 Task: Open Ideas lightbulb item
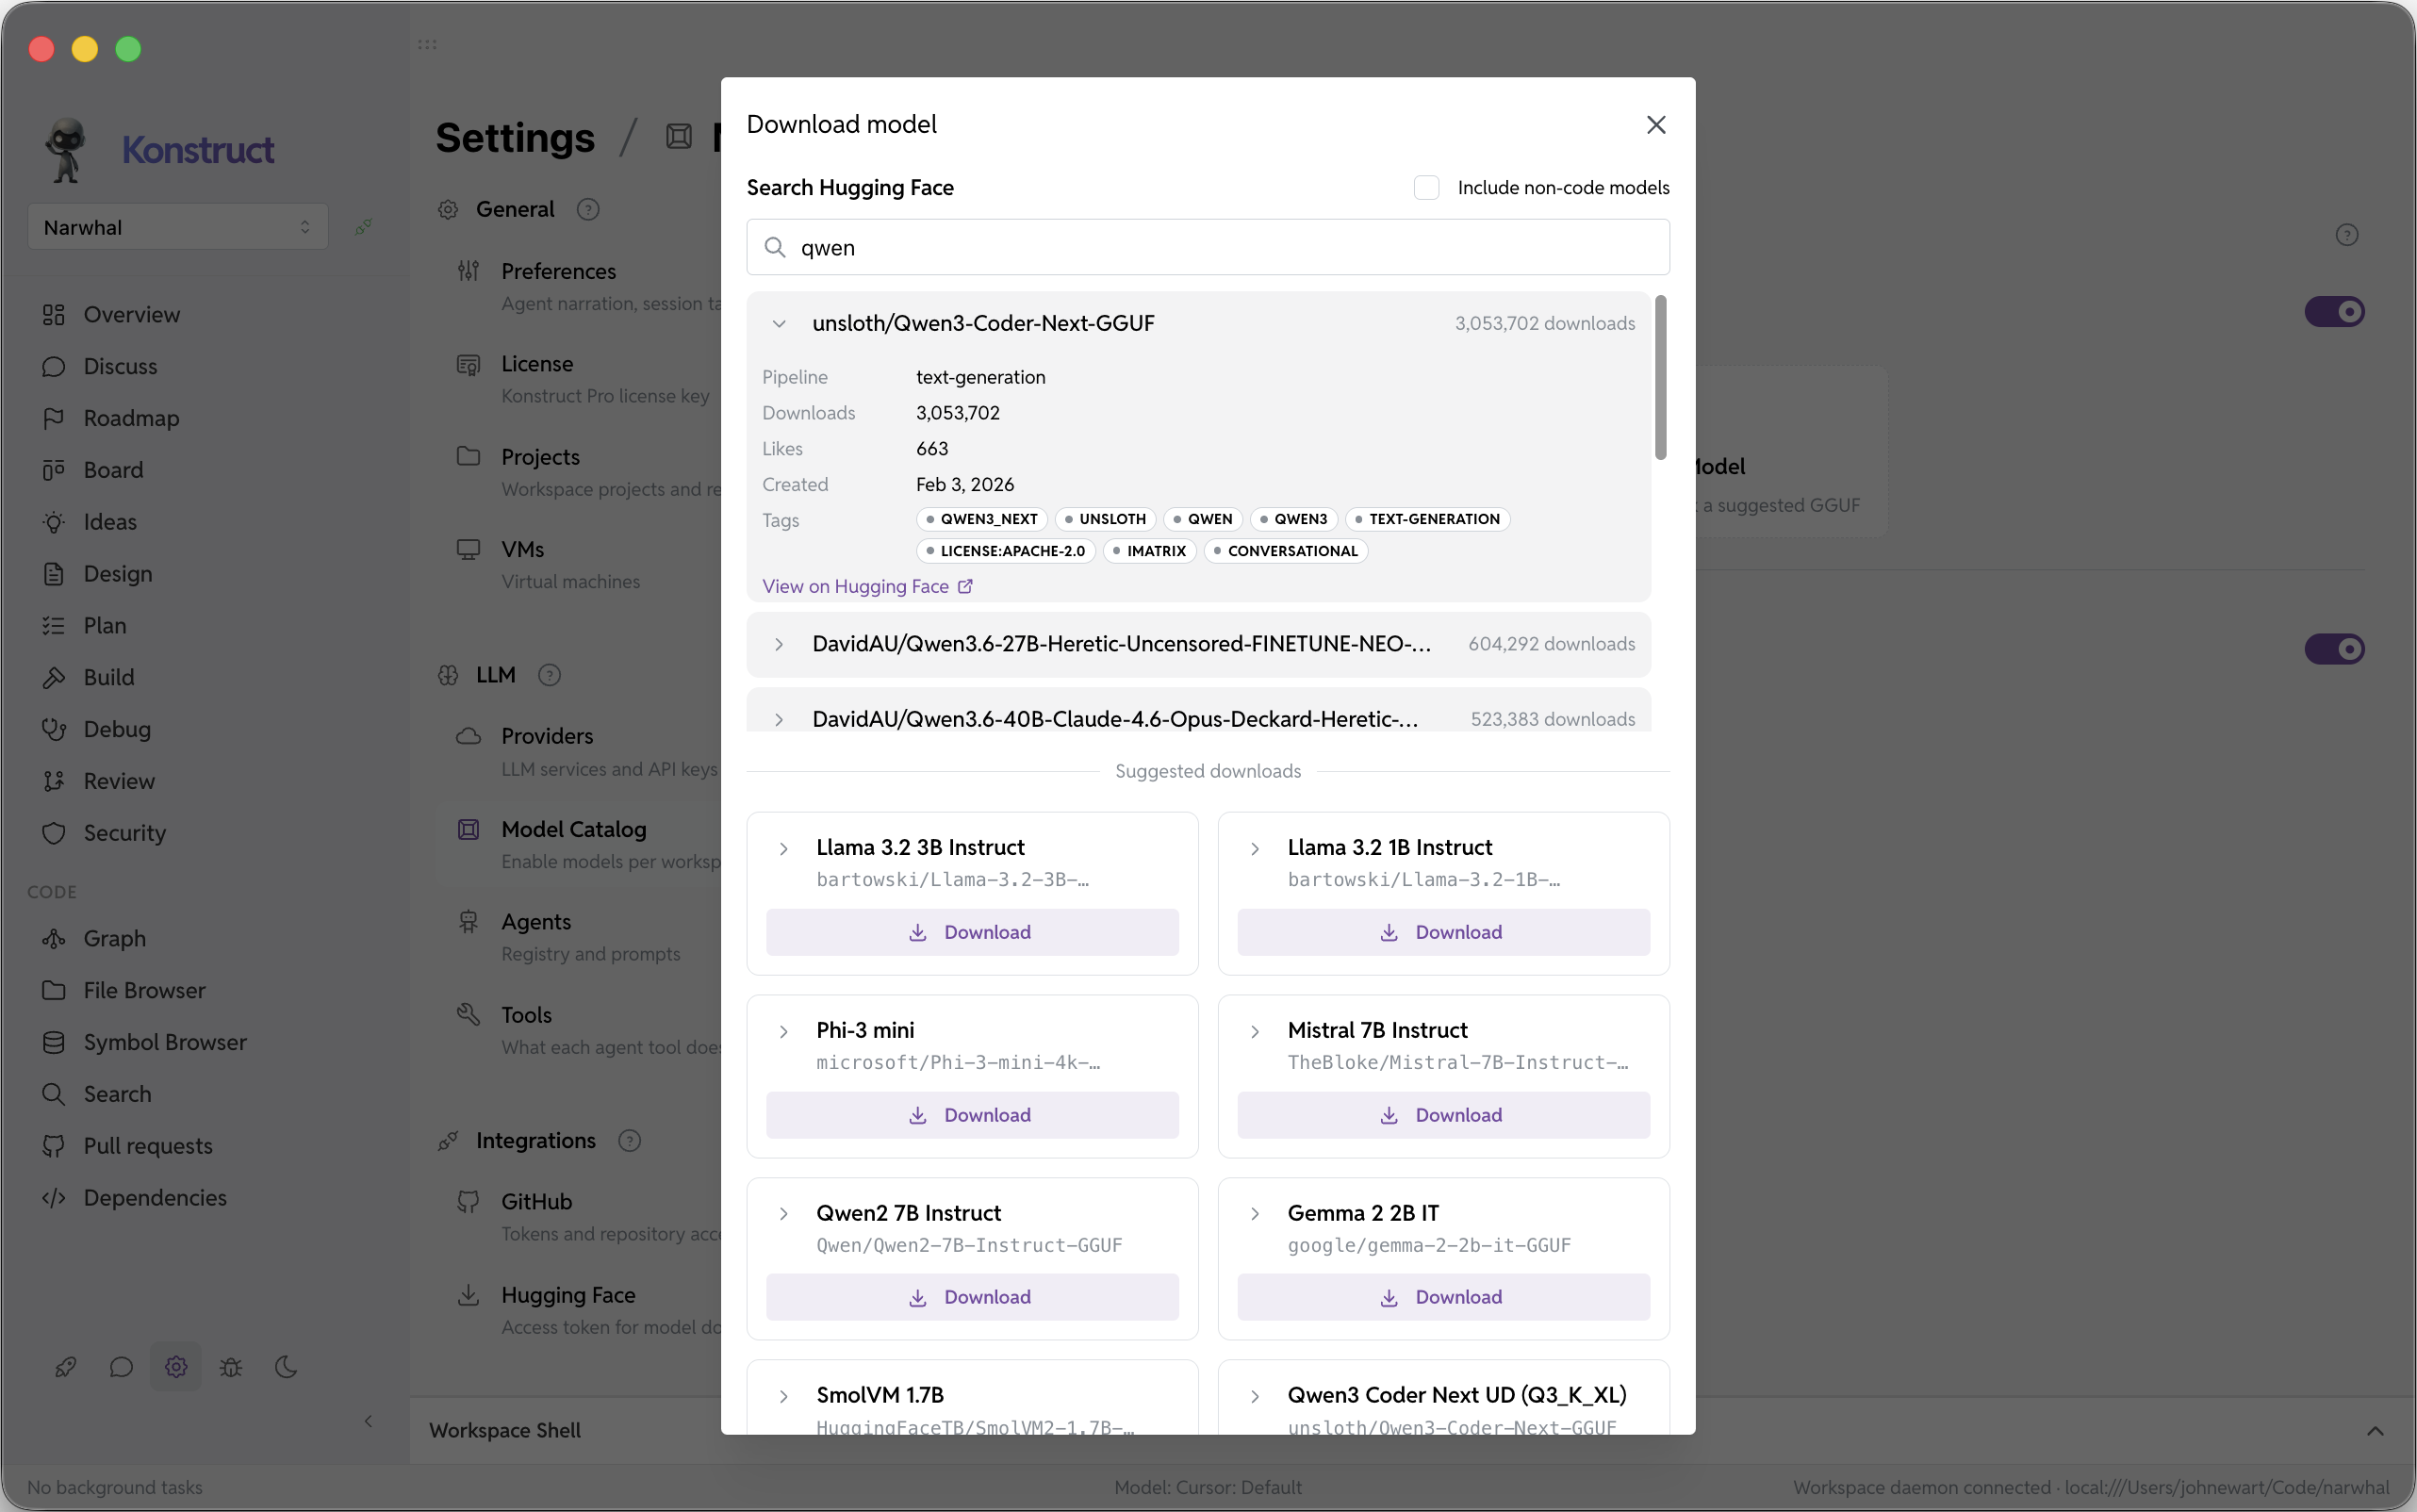coord(110,522)
